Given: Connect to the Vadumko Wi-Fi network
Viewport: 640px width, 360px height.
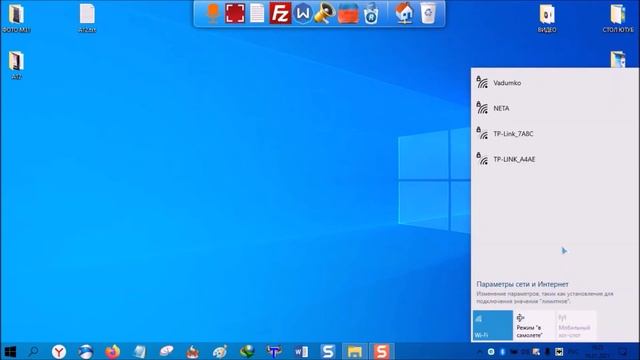Looking at the screenshot, I should [x=555, y=83].
